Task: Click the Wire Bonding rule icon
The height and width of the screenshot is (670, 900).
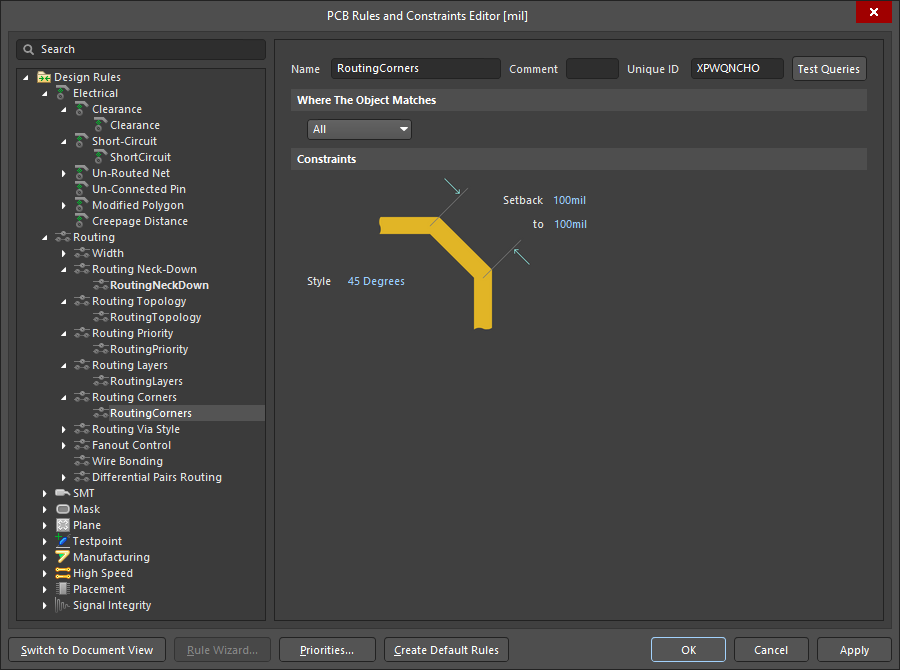Action: click(x=82, y=461)
